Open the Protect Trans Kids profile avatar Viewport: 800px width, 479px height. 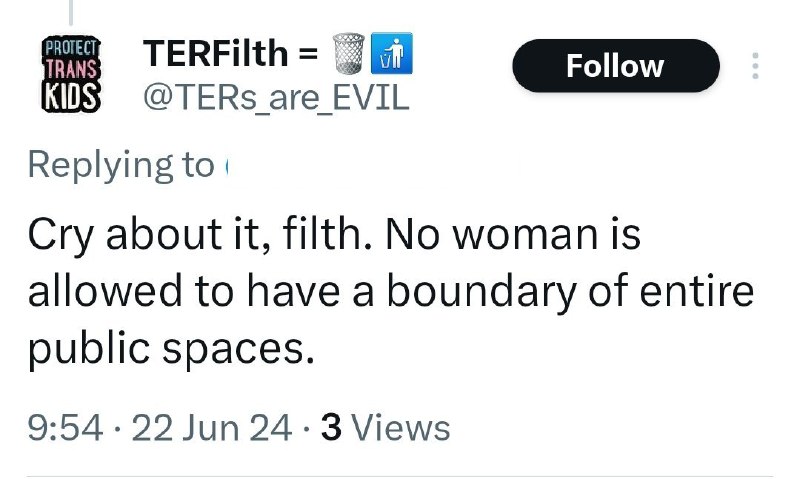(72, 73)
